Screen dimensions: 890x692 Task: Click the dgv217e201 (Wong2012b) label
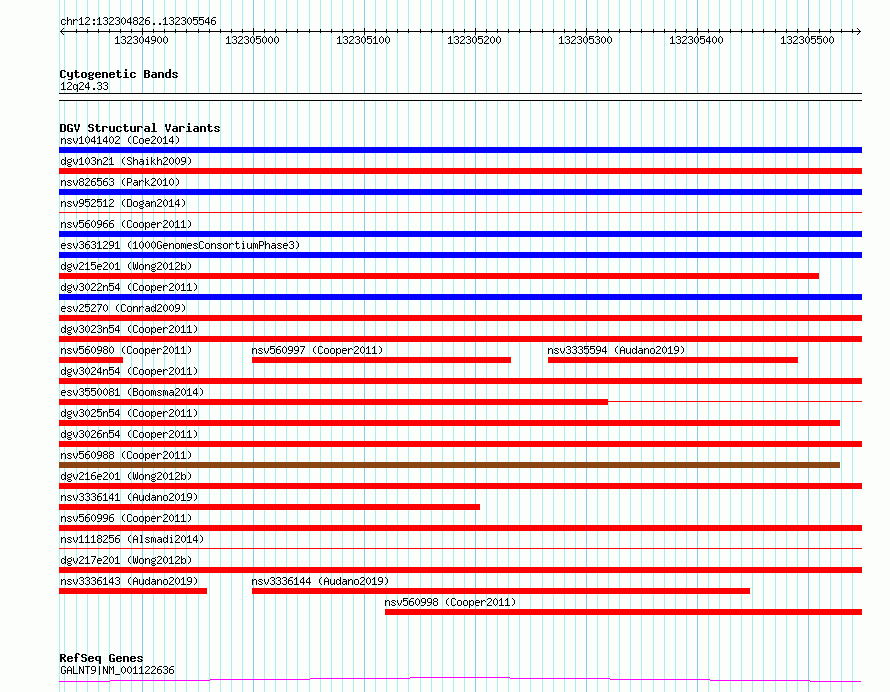pyautogui.click(x=126, y=560)
